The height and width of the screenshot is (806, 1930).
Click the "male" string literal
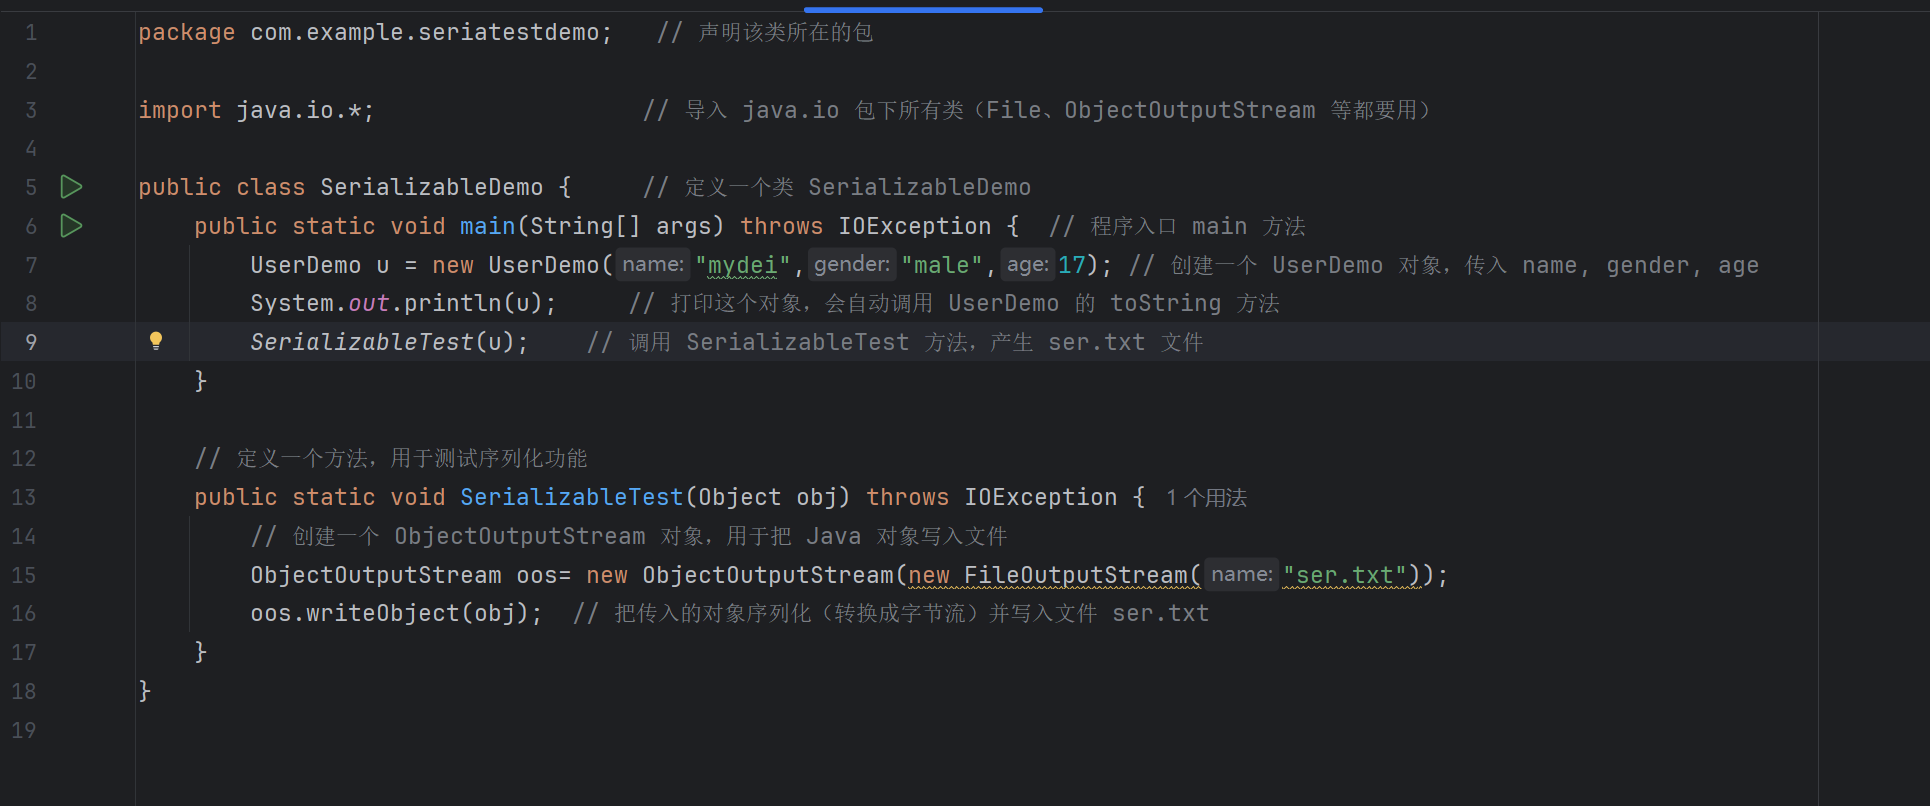[942, 265]
